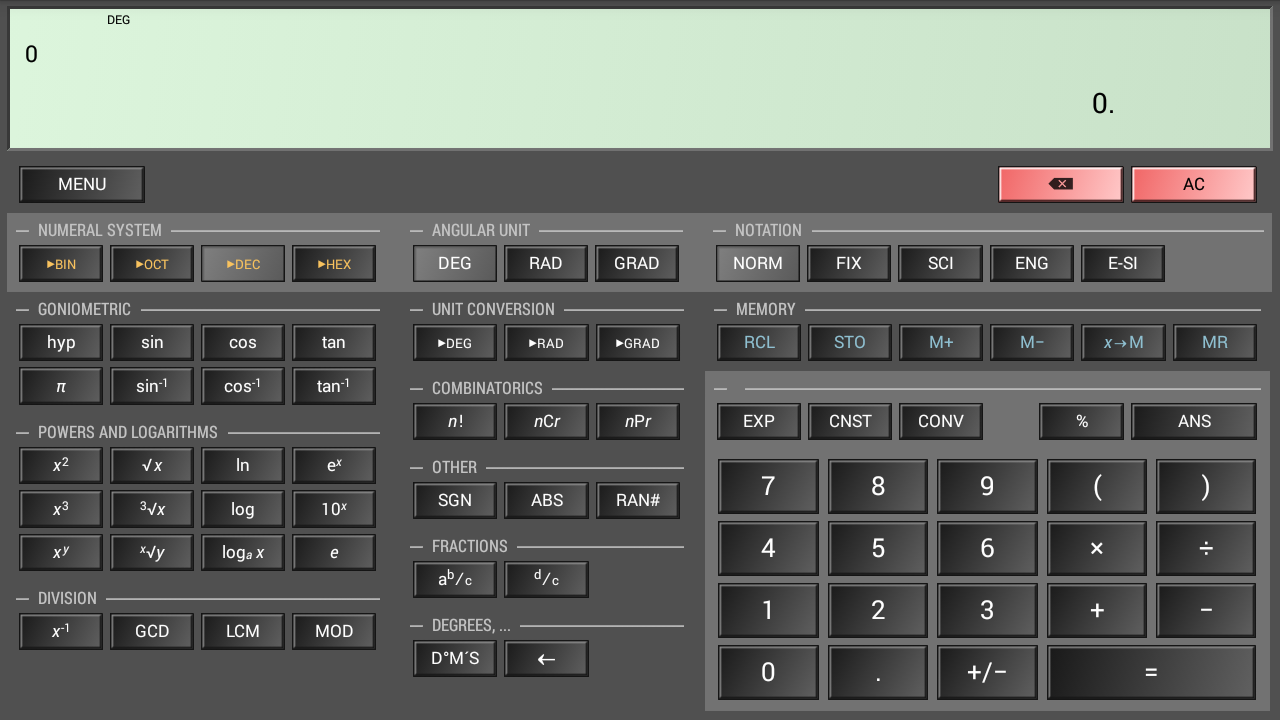This screenshot has width=1280, height=720.
Task: Apply inverse cosine cos⁻¹
Action: click(x=243, y=386)
